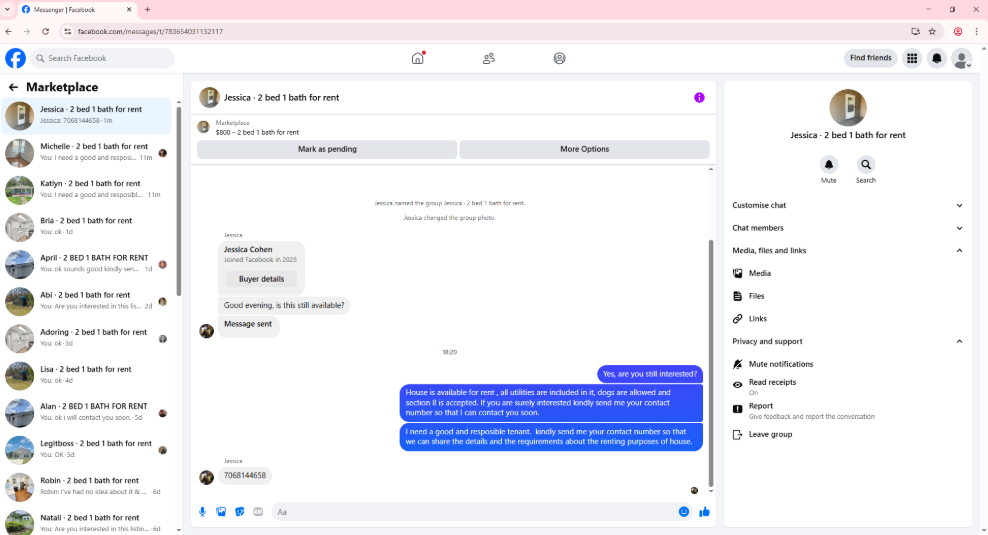Go back using the Marketplace back arrow

[13, 87]
